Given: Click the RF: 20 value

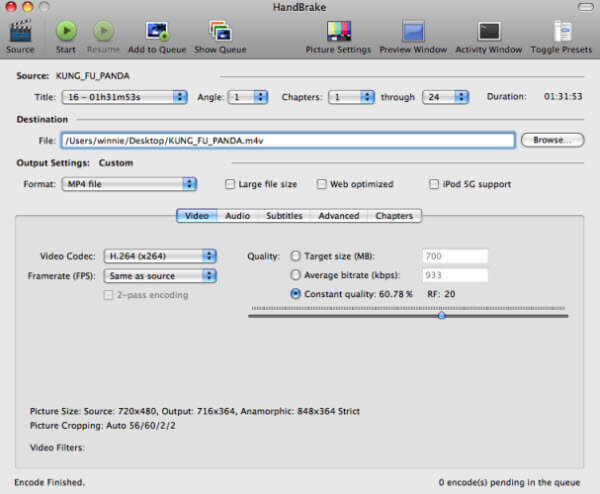Looking at the screenshot, I should (441, 294).
